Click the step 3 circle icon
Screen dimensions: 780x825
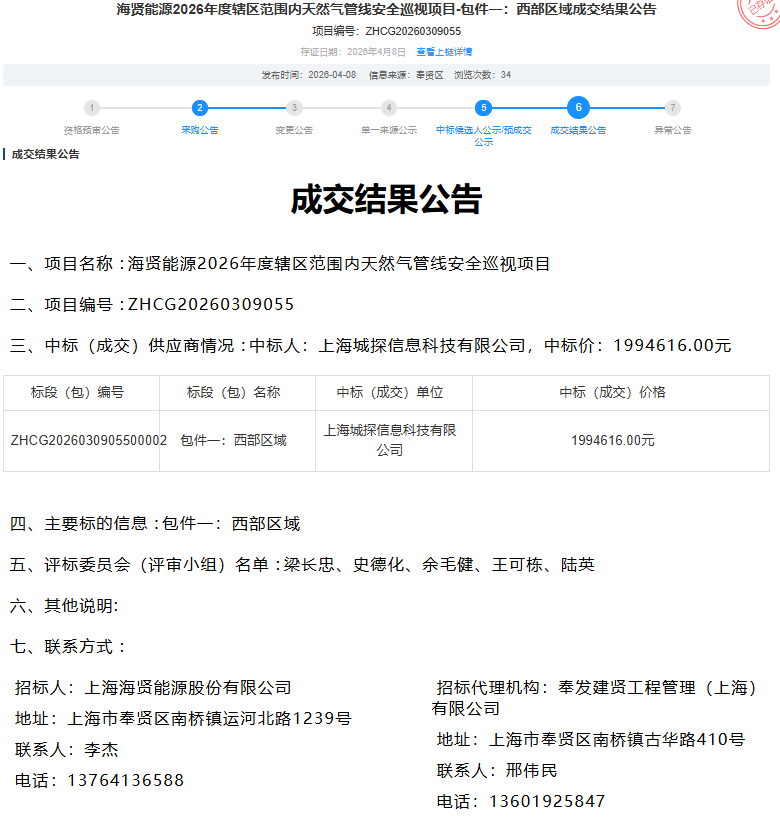pyautogui.click(x=294, y=108)
